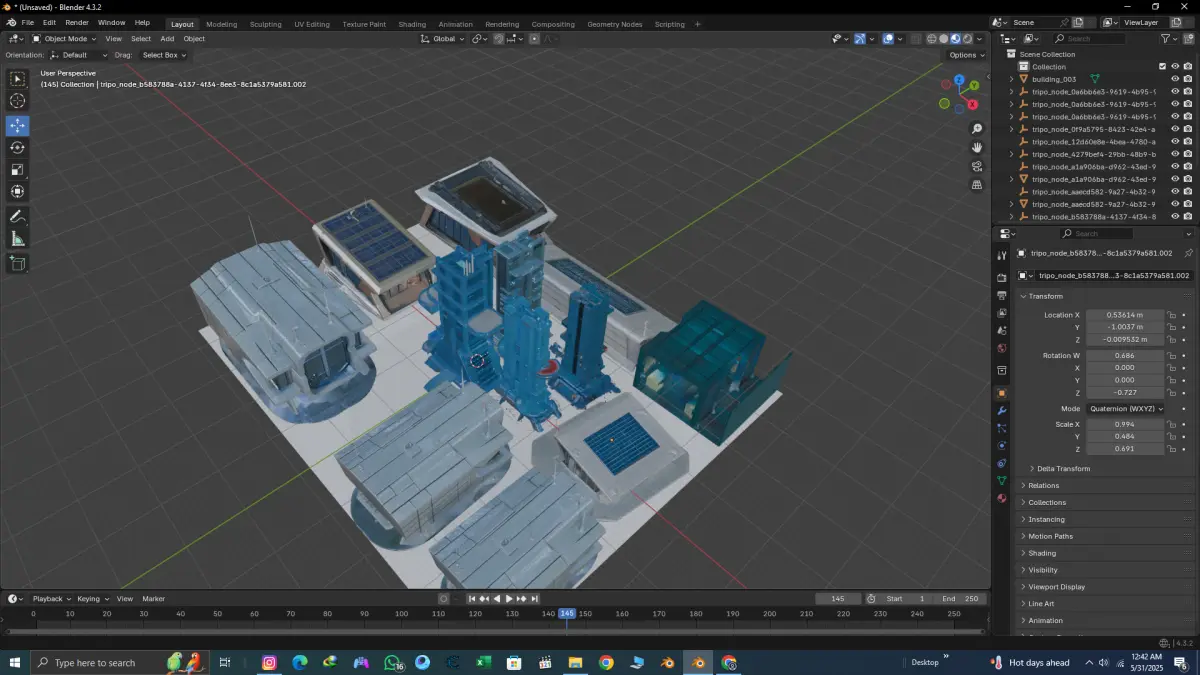Screen dimensions: 1200x675
Task: Pick the Annotate tool
Action: pyautogui.click(x=17, y=217)
